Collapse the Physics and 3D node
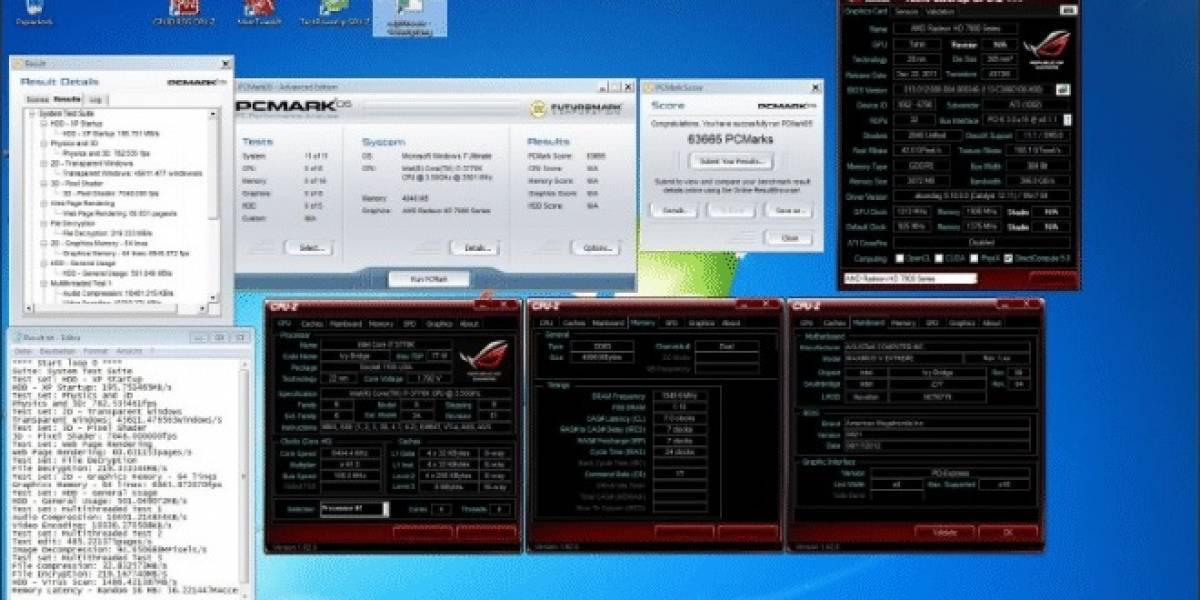The height and width of the screenshot is (600, 1200). 42,143
